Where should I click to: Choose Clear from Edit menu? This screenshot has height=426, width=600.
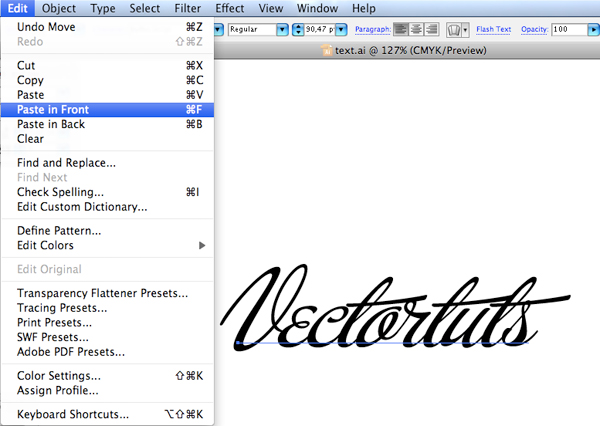[x=107, y=139]
